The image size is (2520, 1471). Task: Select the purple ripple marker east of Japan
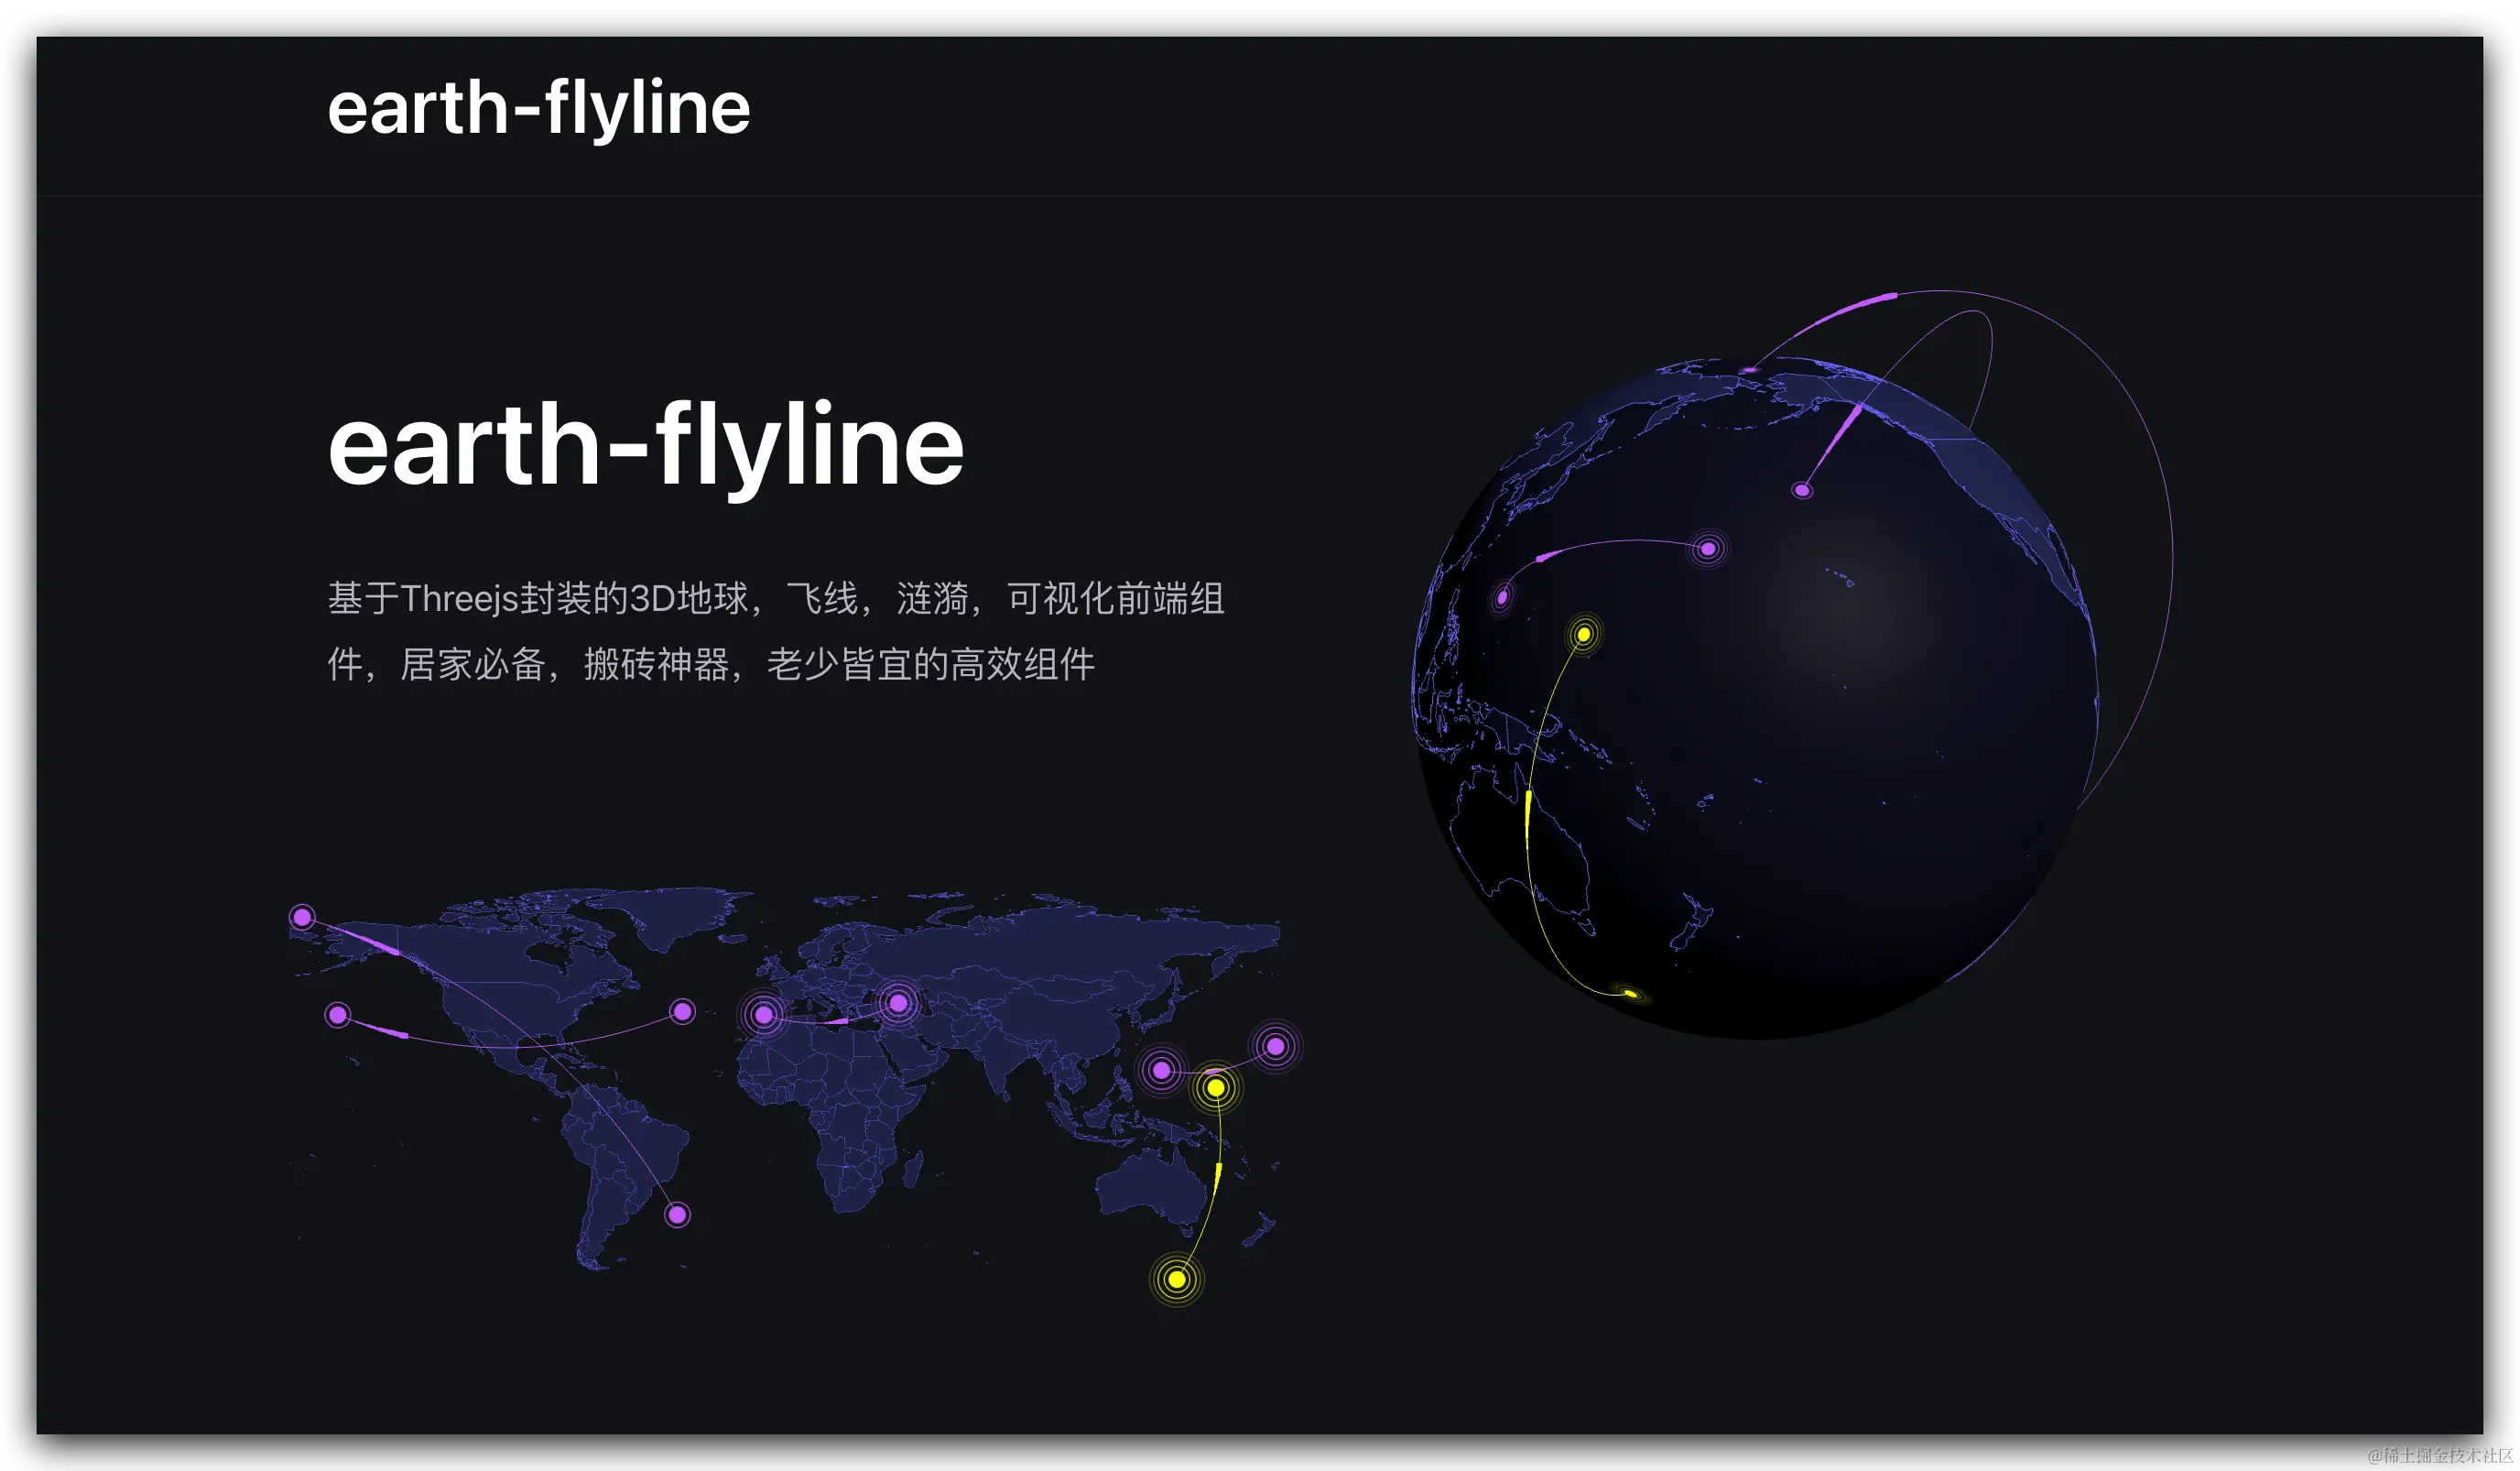tap(1275, 1047)
